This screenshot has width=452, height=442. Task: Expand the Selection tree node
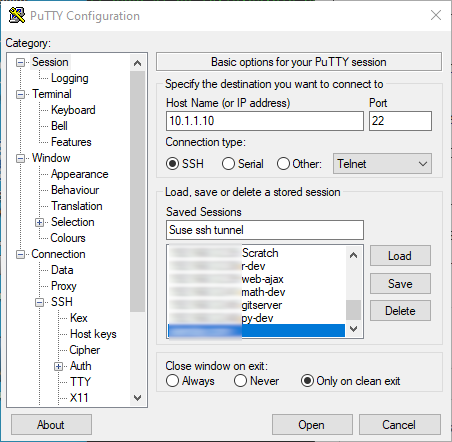[39, 222]
